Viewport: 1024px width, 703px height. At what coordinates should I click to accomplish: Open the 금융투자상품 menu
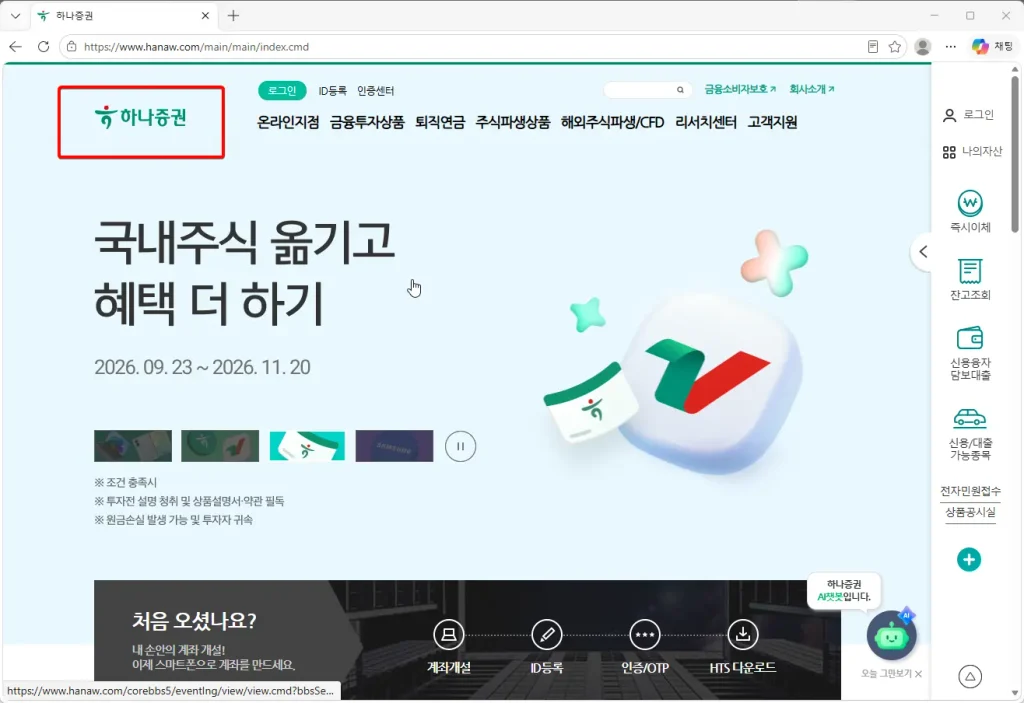pos(367,122)
